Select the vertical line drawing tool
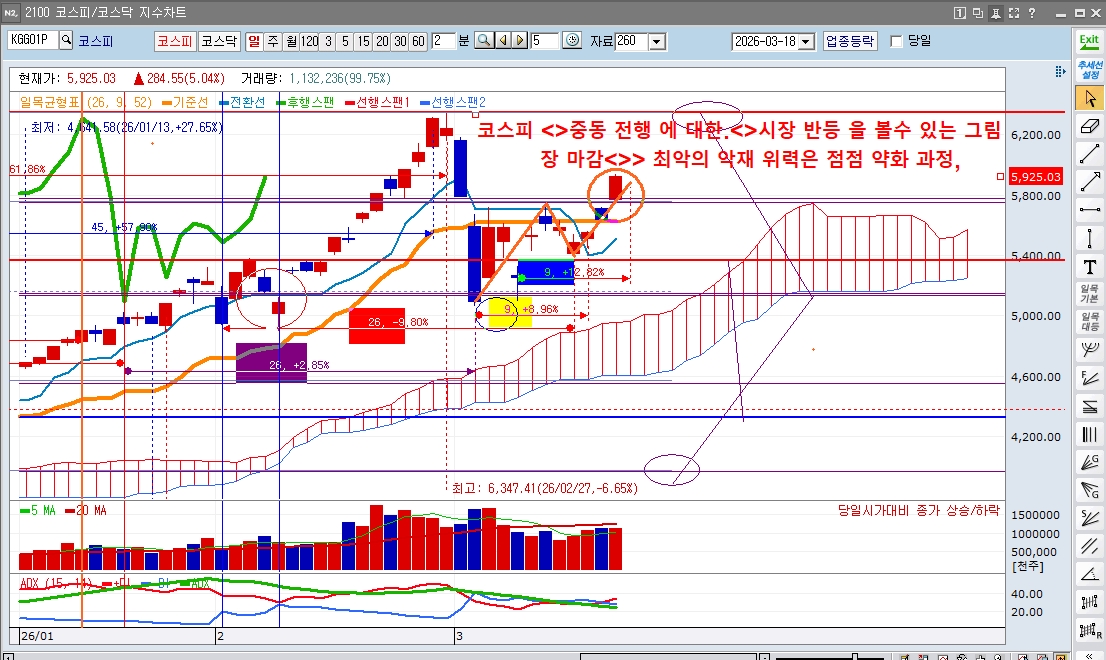Image resolution: width=1106 pixels, height=660 pixels. (1089, 238)
